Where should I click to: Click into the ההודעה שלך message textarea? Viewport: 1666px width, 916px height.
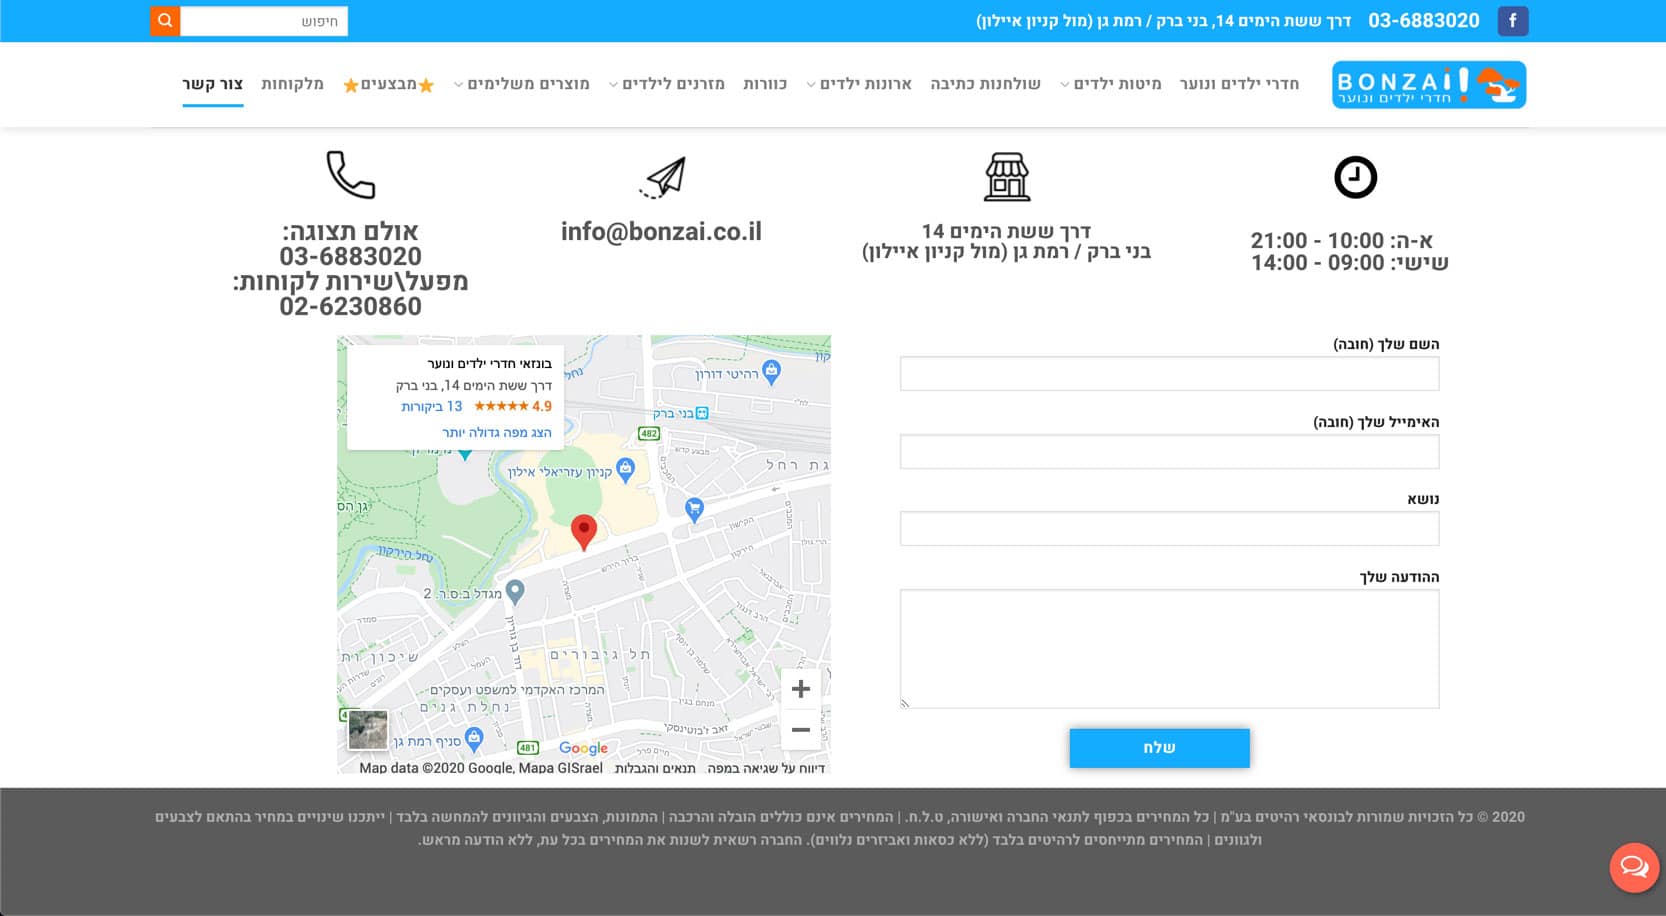(x=1169, y=648)
